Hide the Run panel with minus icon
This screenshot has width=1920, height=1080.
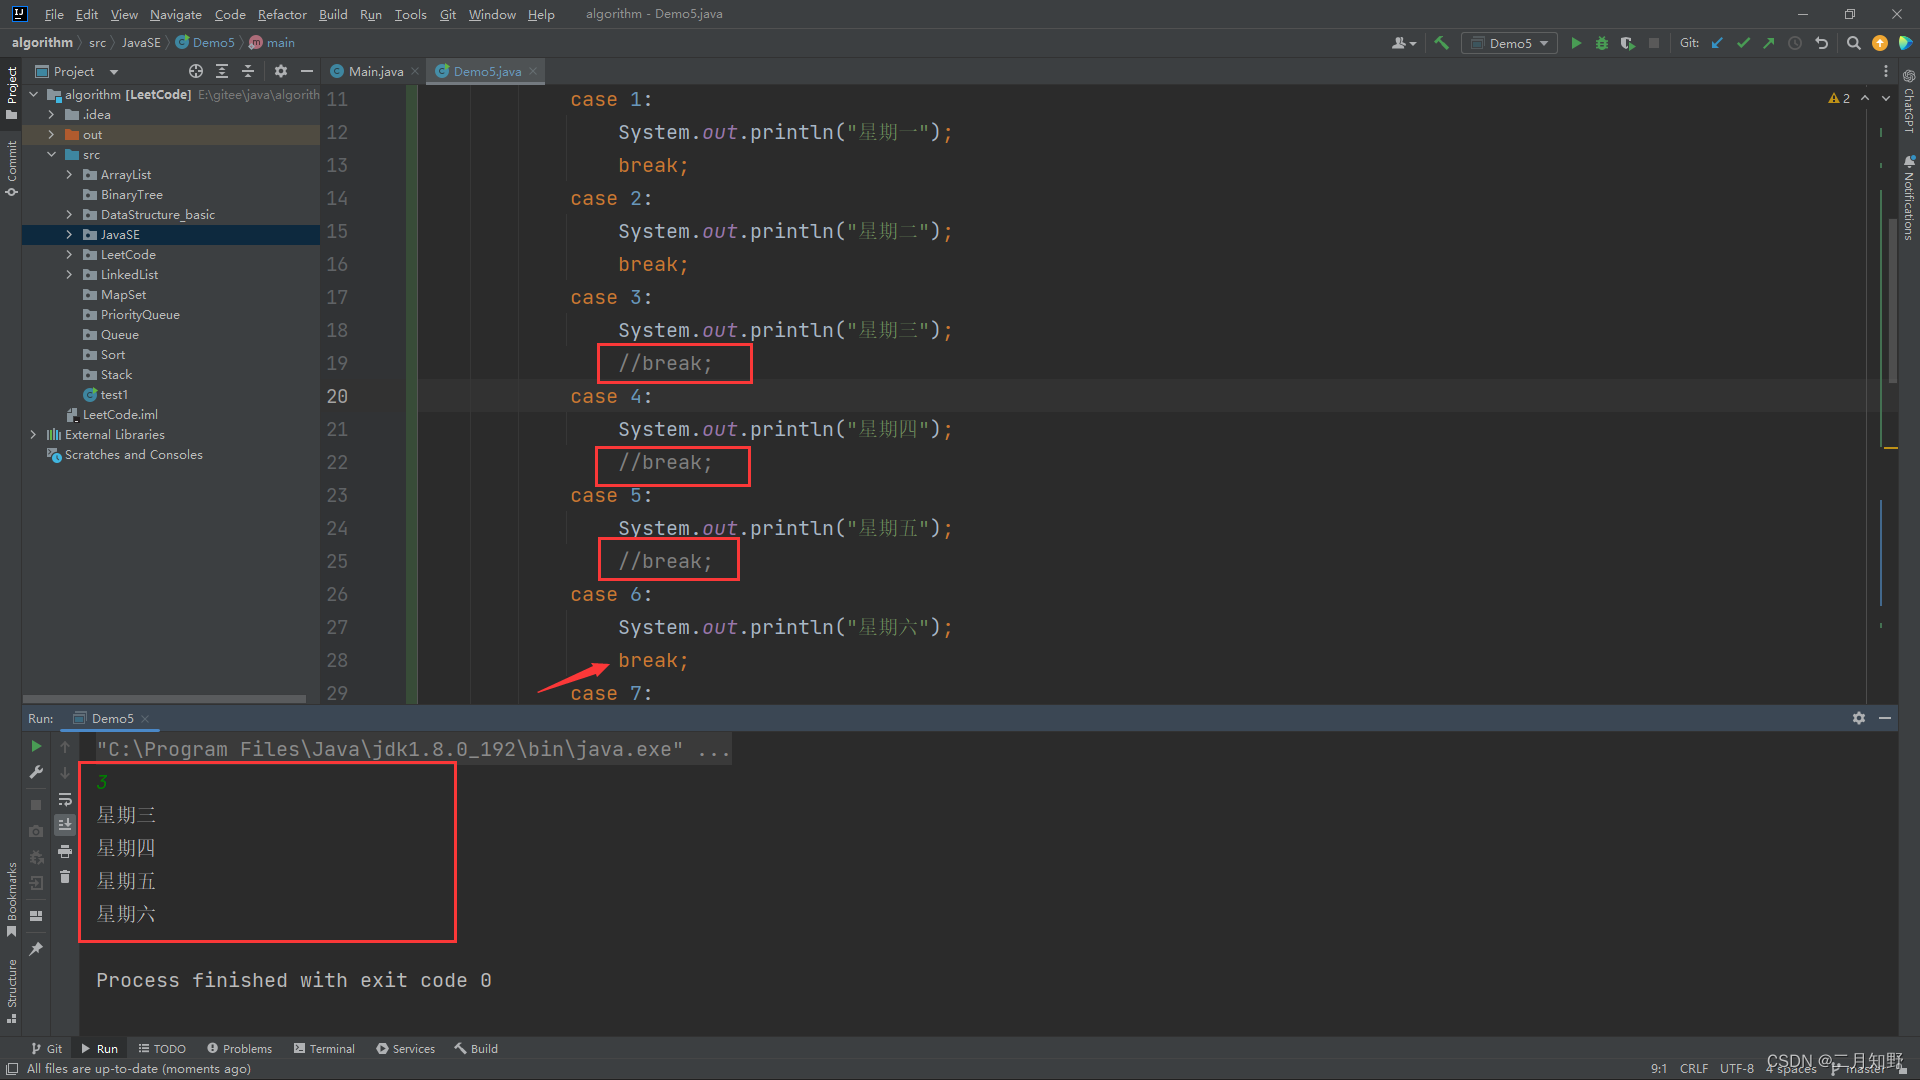click(1885, 718)
